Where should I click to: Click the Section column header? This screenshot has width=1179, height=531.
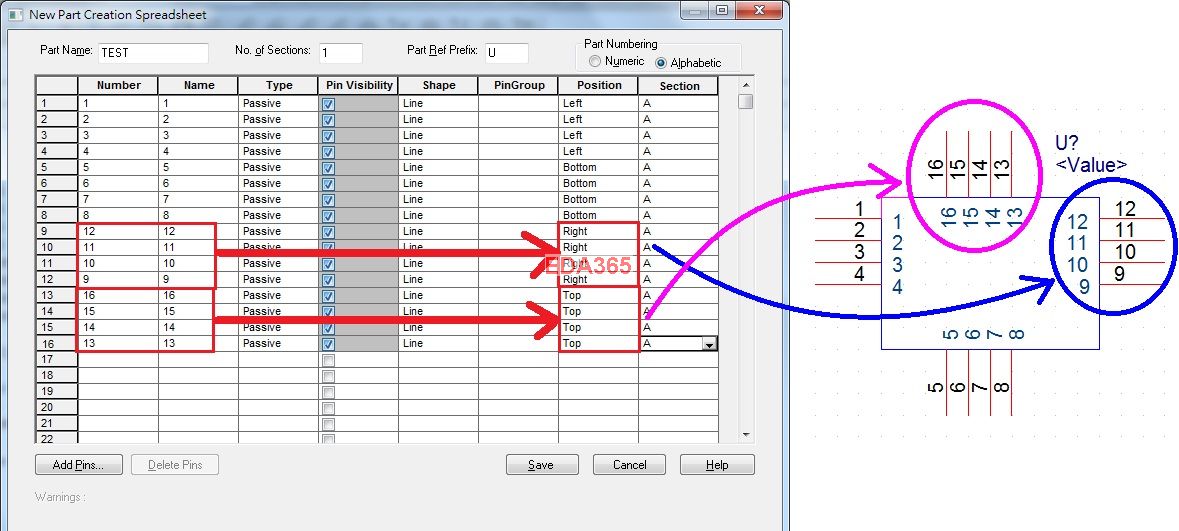(678, 86)
